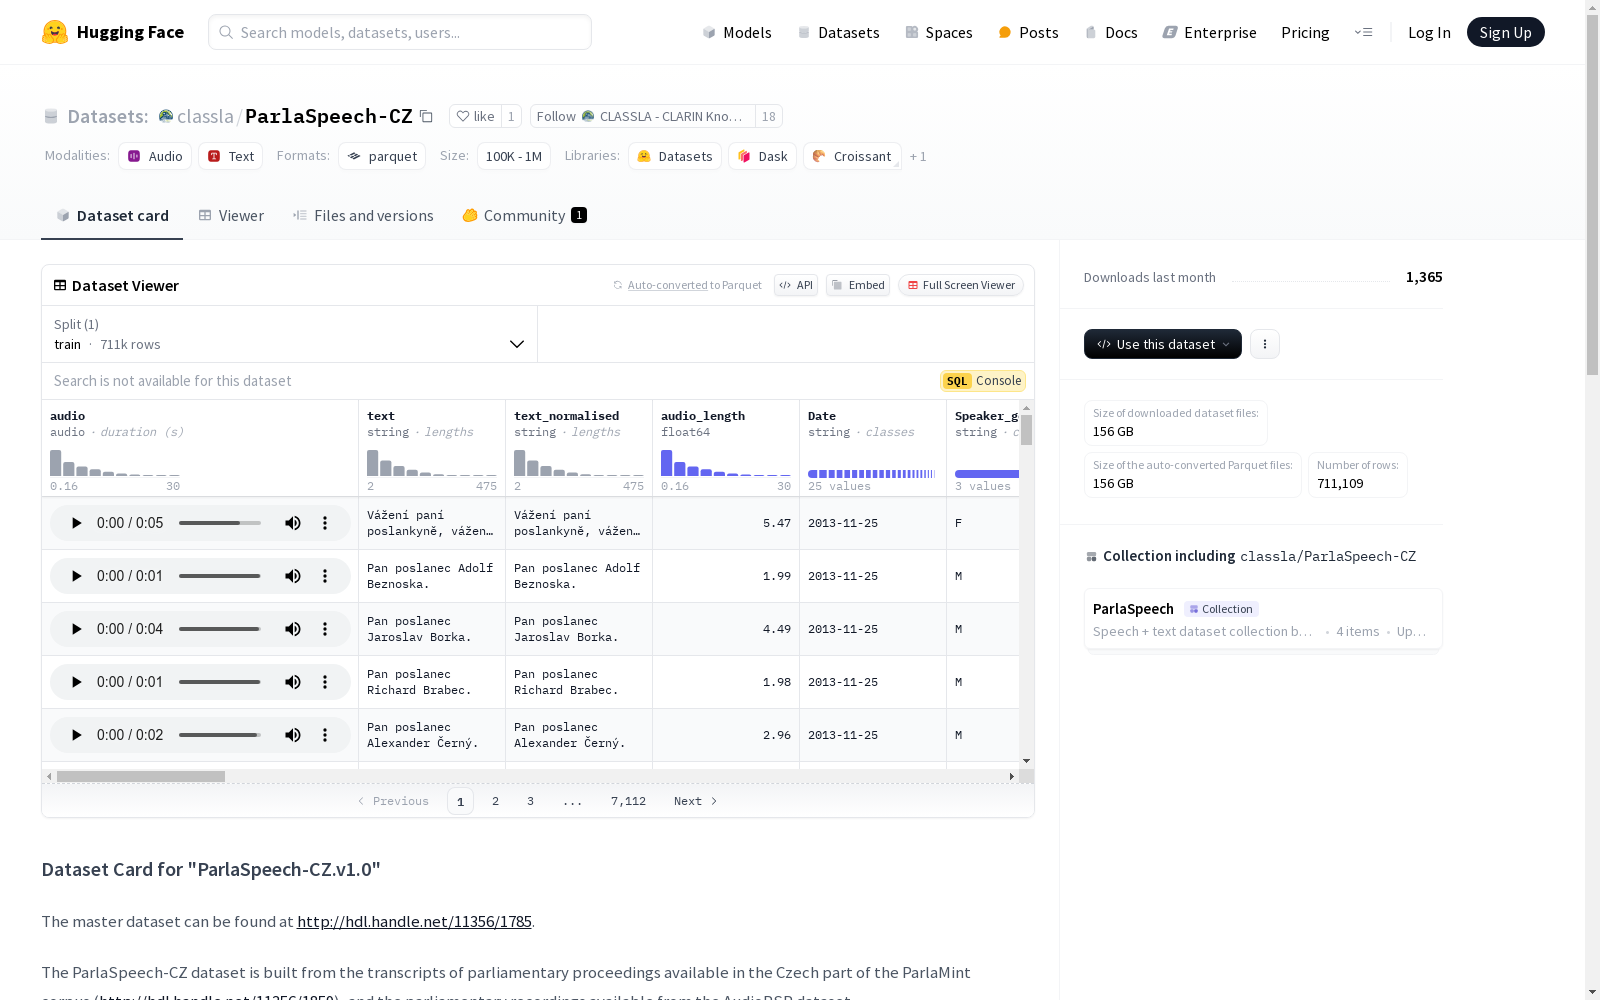
Task: Select the Croissant library tag
Action: click(852, 156)
